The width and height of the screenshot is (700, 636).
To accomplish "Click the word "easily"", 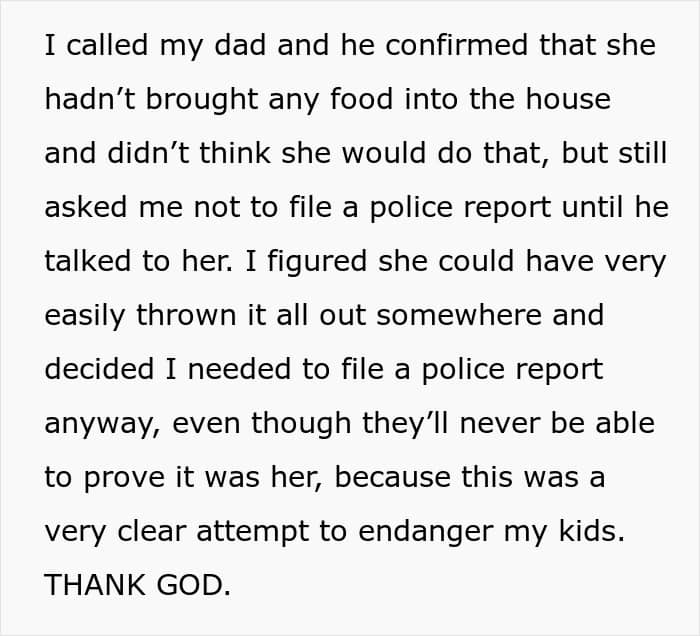I will 82,315.
